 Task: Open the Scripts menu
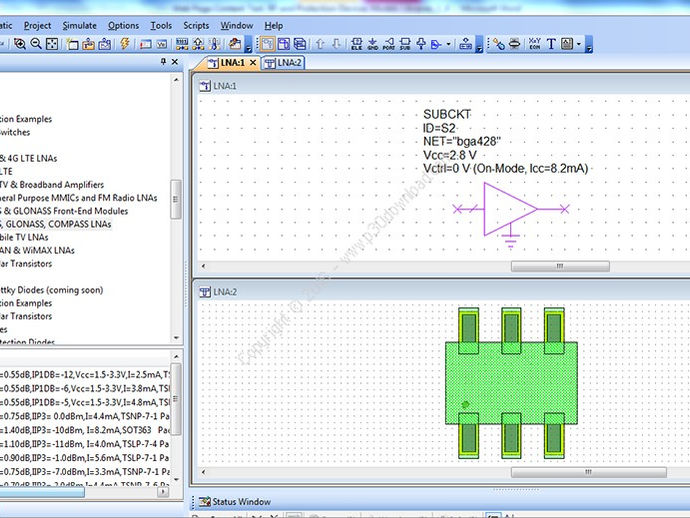click(196, 26)
